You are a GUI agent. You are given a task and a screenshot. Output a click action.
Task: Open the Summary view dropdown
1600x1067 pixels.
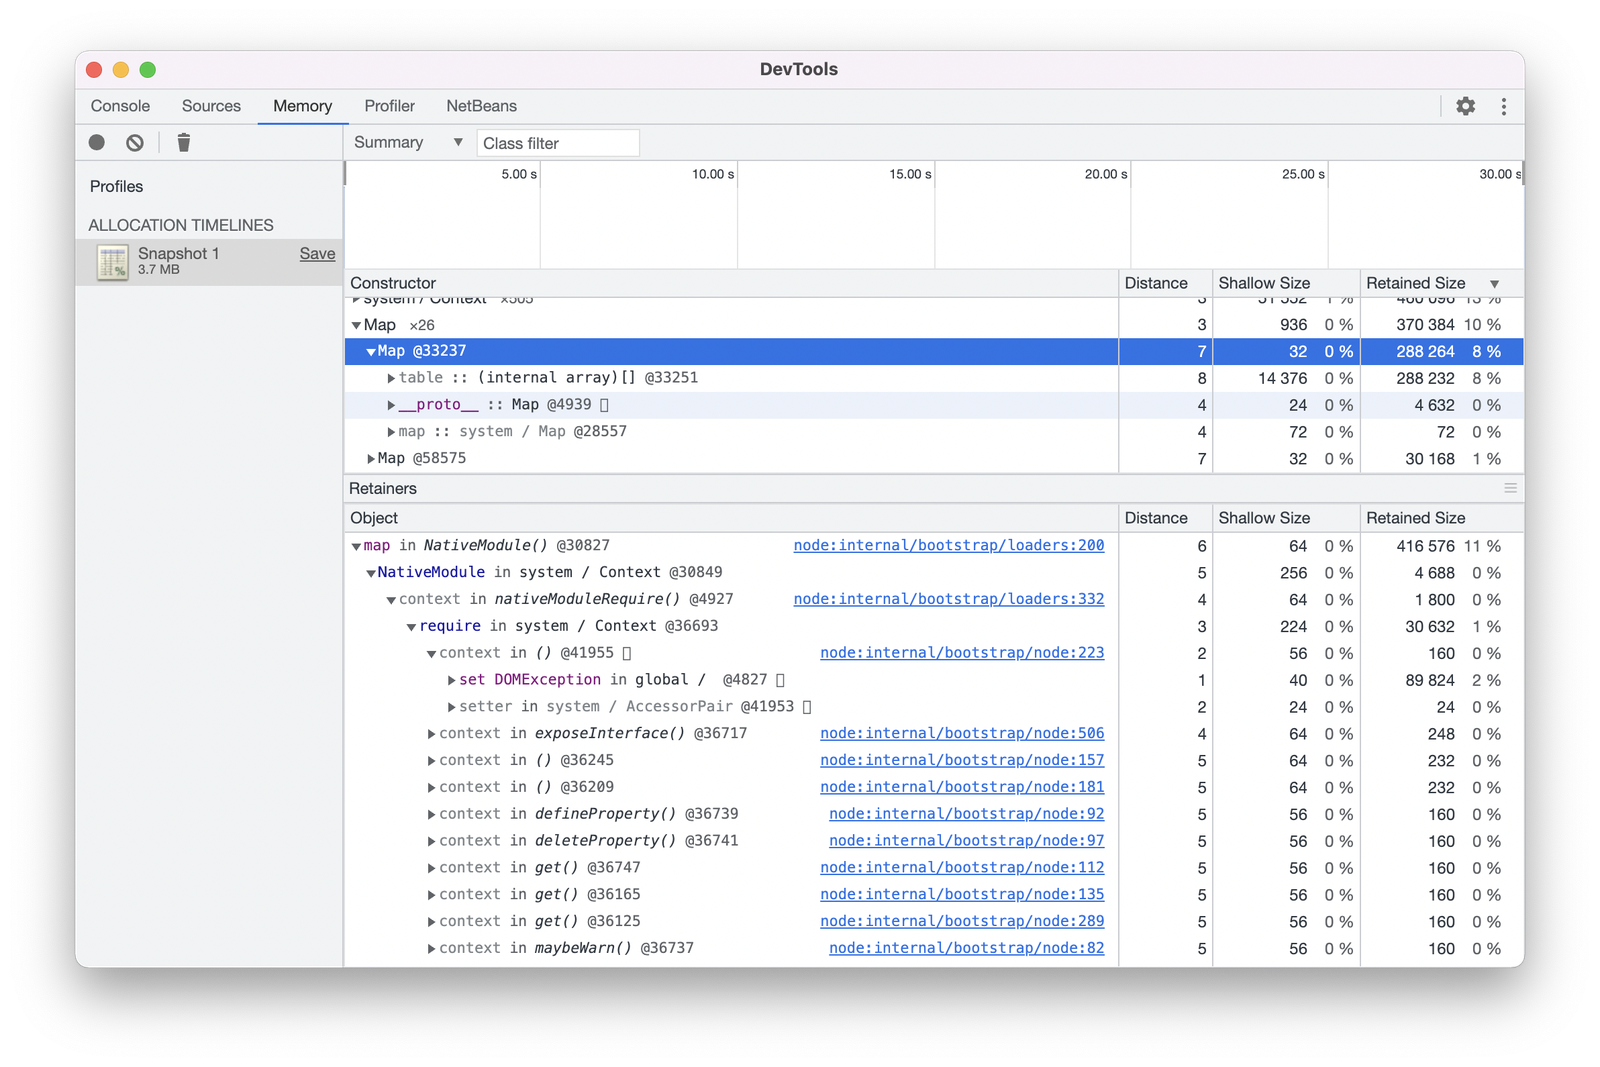click(408, 143)
